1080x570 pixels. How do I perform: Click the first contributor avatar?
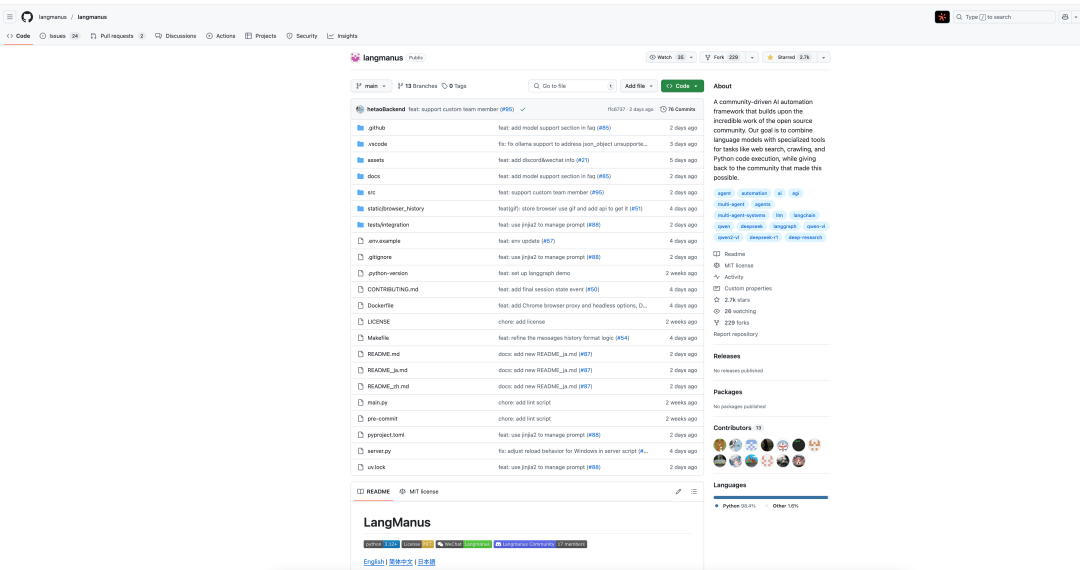pos(720,445)
